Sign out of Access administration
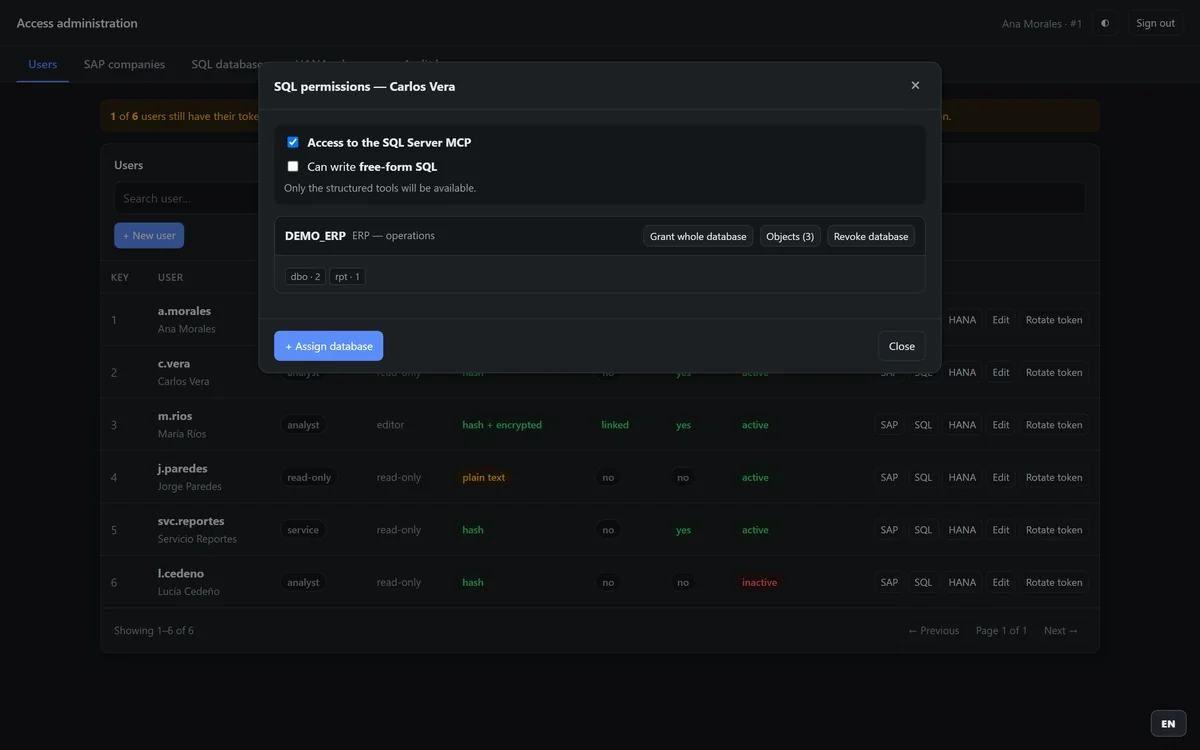 (1155, 23)
